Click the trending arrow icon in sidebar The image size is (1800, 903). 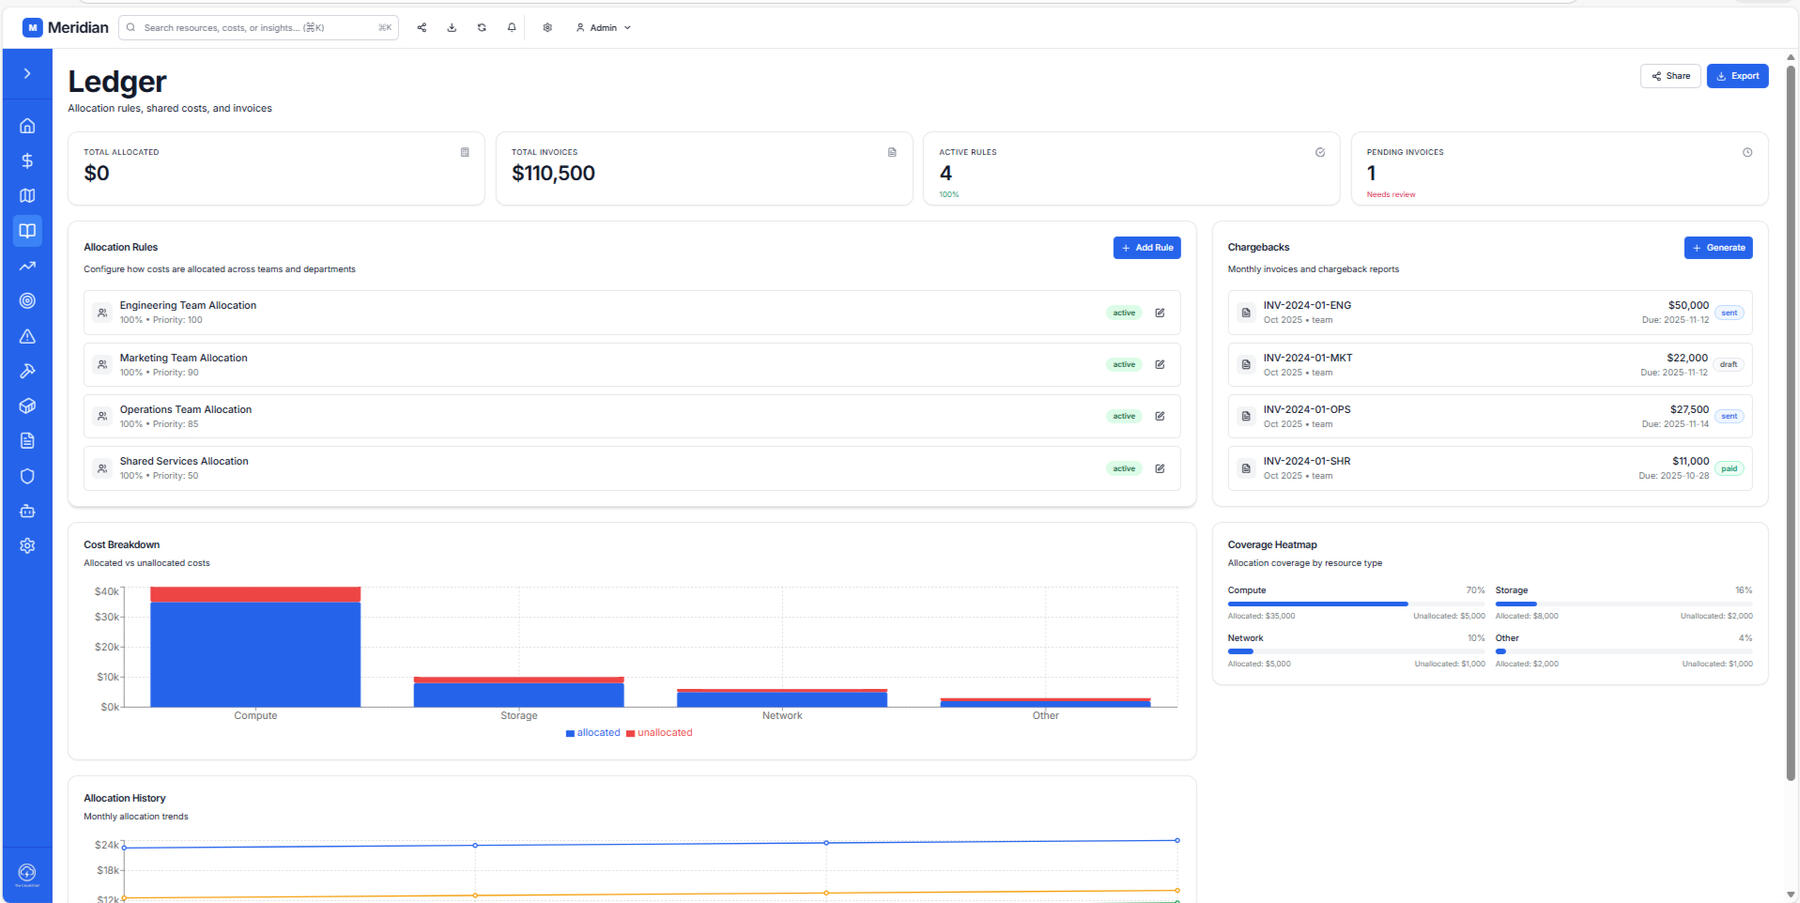click(27, 266)
